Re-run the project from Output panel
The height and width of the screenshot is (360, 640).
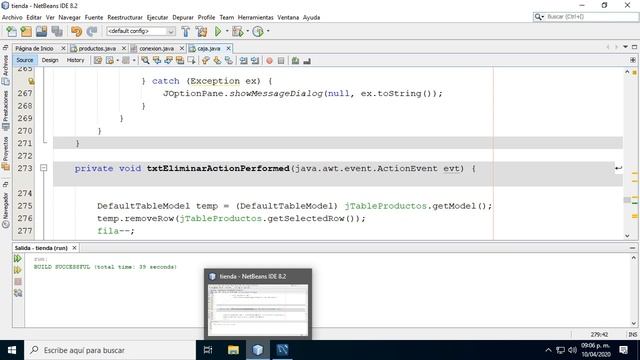coord(18,258)
